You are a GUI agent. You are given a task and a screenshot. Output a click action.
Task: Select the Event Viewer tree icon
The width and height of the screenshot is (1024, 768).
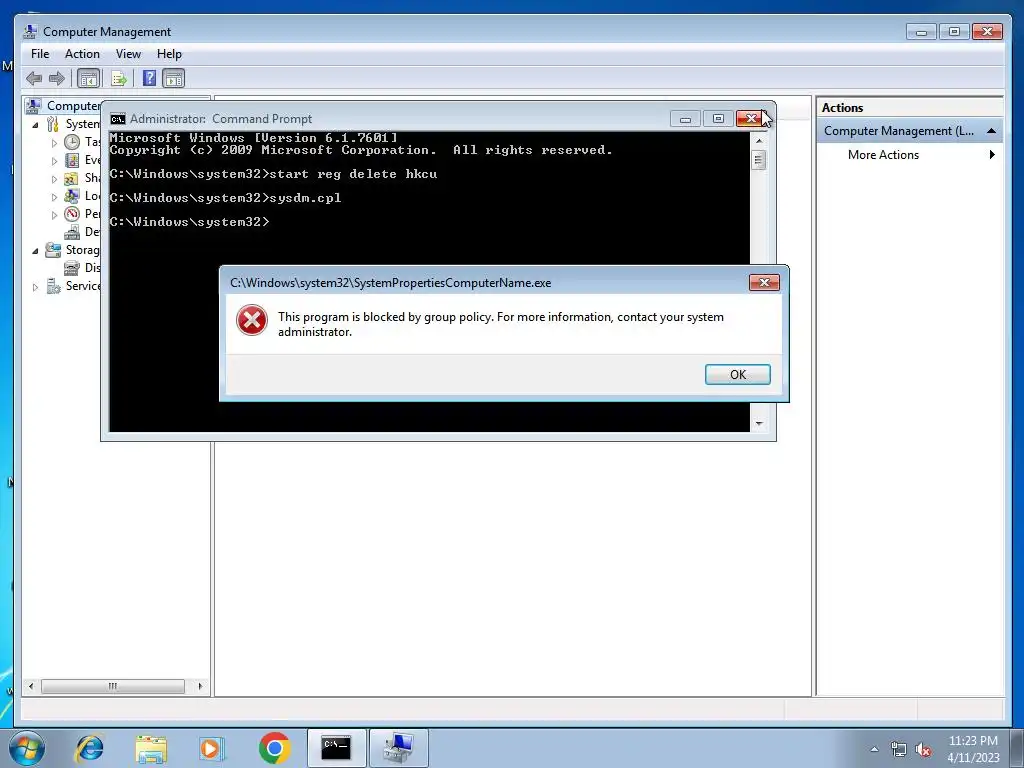[x=72, y=160]
